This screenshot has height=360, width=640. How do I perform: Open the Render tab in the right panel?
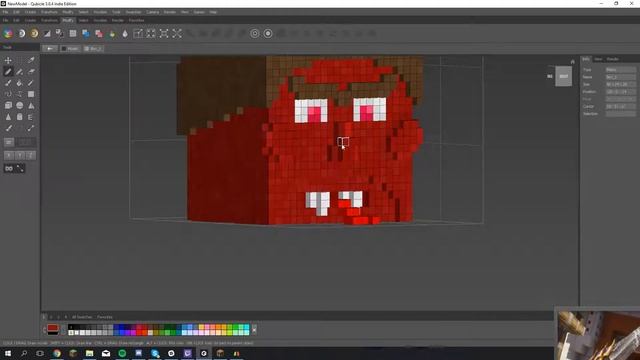tap(612, 59)
